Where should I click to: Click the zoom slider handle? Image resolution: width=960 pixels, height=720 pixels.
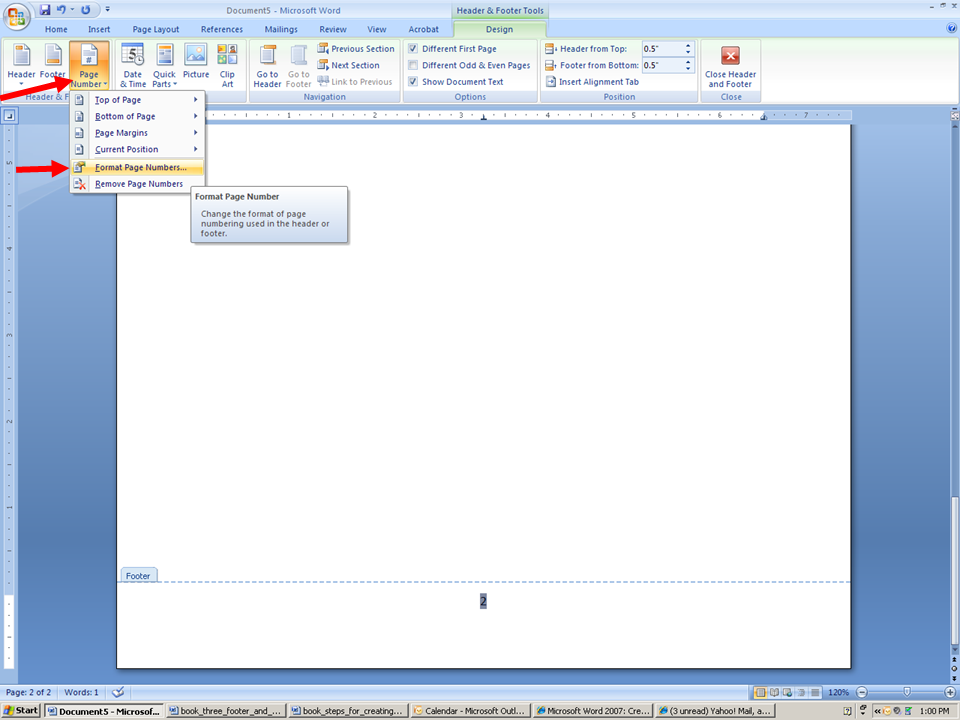907,692
